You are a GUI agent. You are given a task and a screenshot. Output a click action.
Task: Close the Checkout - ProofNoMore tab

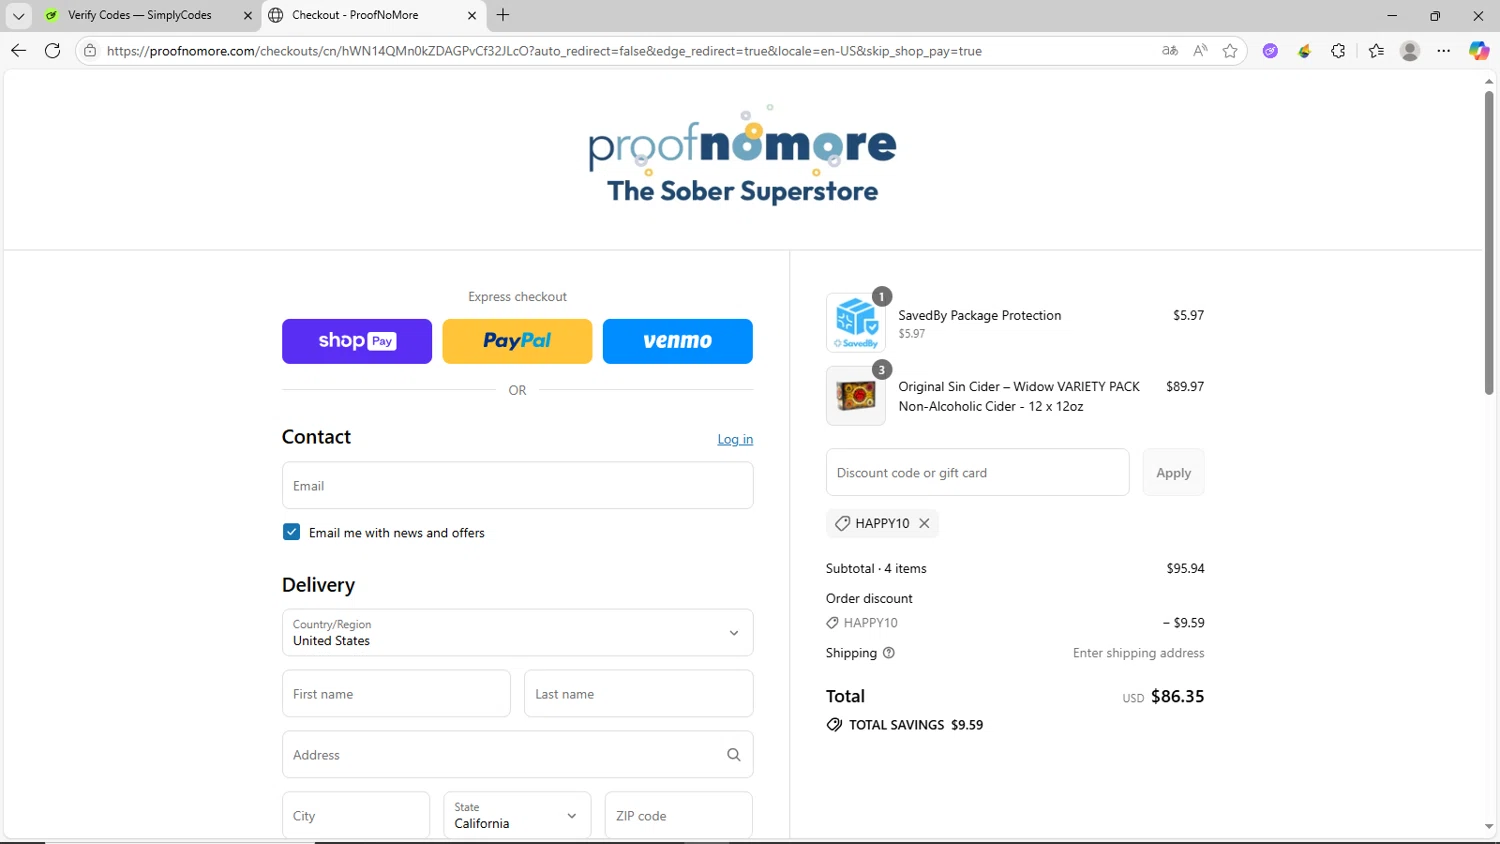point(472,15)
